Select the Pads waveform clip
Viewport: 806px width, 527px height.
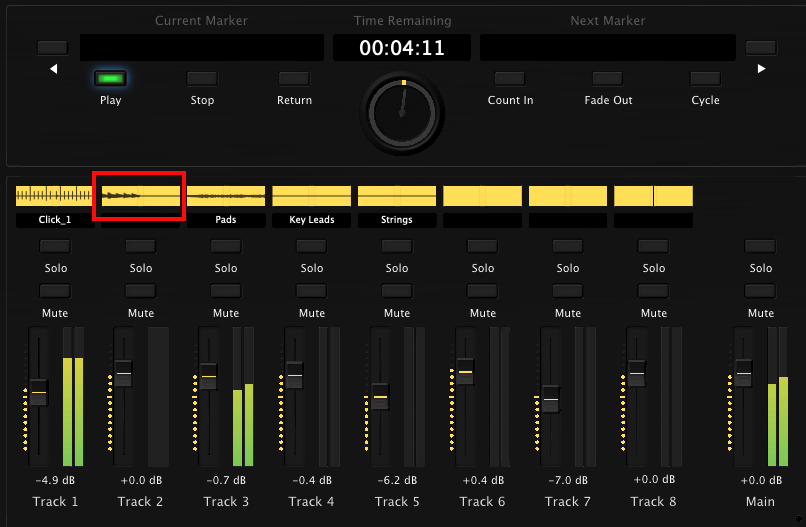tap(226, 196)
